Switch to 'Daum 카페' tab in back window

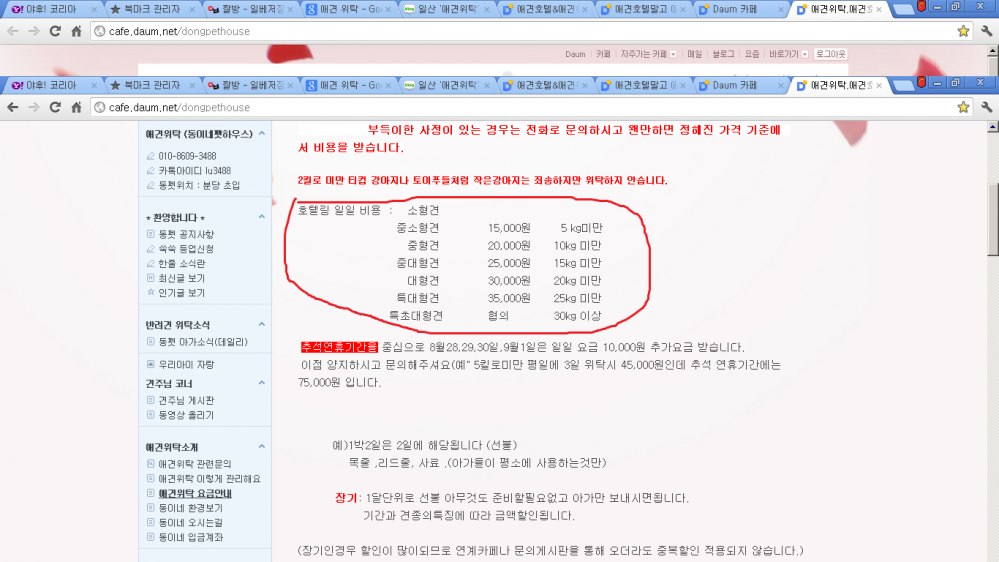(x=739, y=10)
